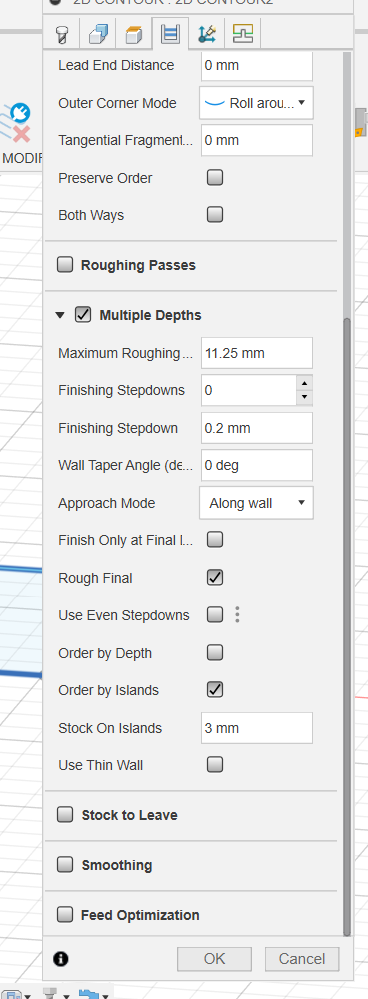Open the Geometry tab icon
Viewport: 368px width, 999px height.
coord(98,34)
